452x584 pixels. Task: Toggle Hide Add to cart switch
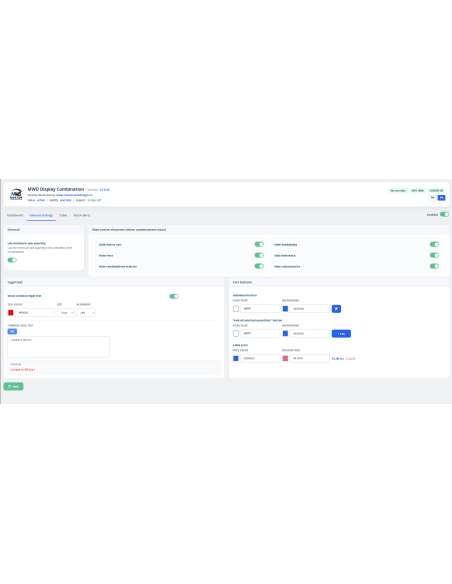click(x=259, y=244)
